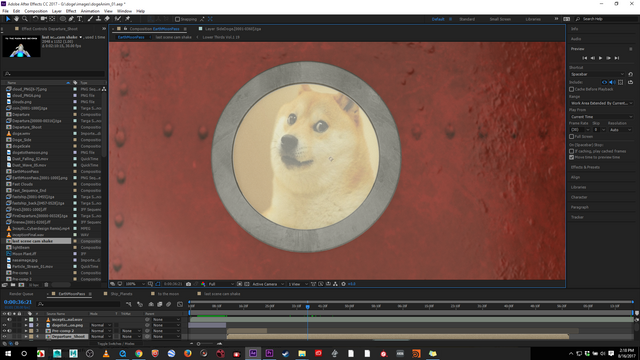640x360 pixels.
Task: Select the Eraser tool
Action: pos(107,19)
